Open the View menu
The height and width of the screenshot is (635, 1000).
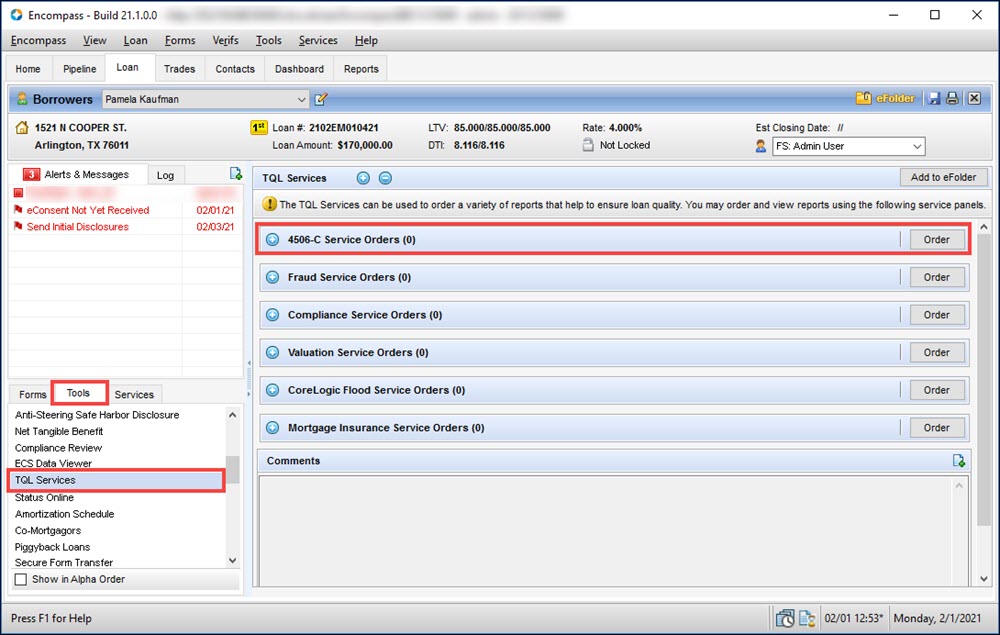[x=94, y=40]
